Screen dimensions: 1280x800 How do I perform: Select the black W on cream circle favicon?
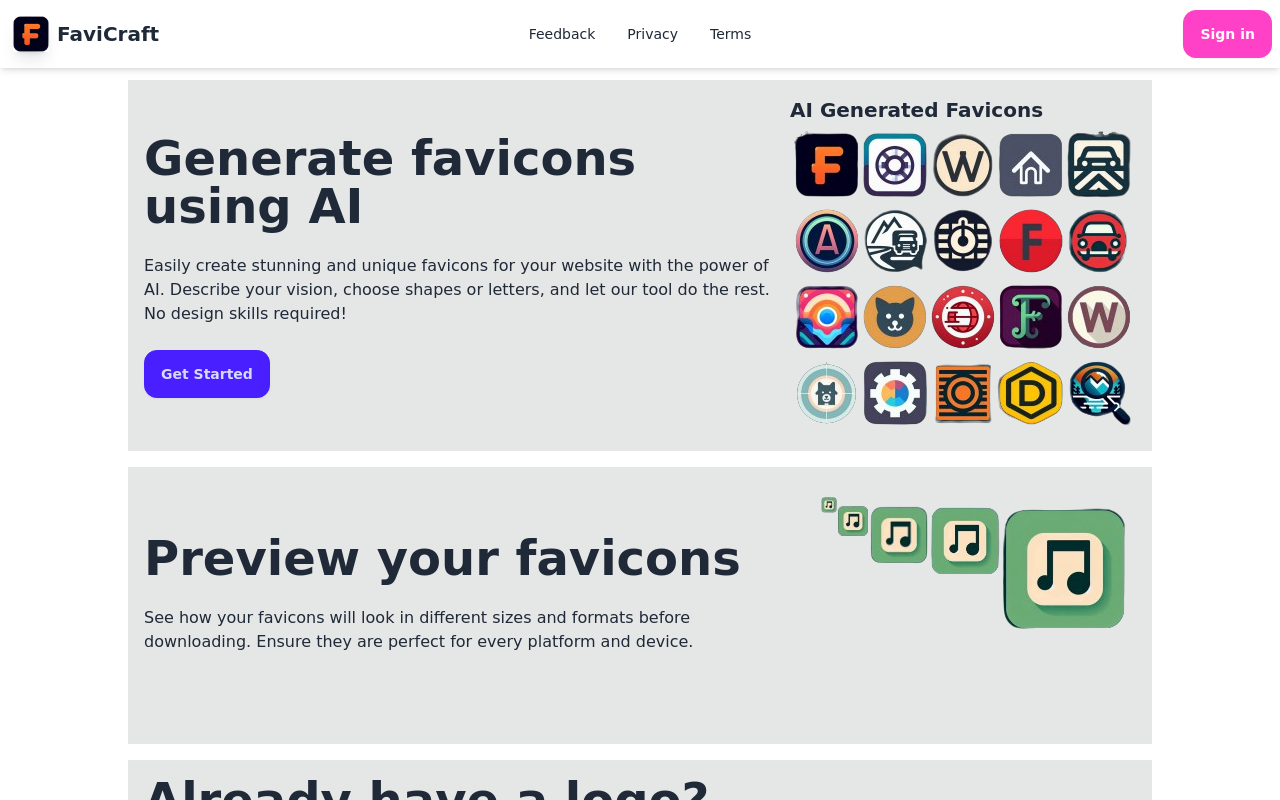coord(963,165)
